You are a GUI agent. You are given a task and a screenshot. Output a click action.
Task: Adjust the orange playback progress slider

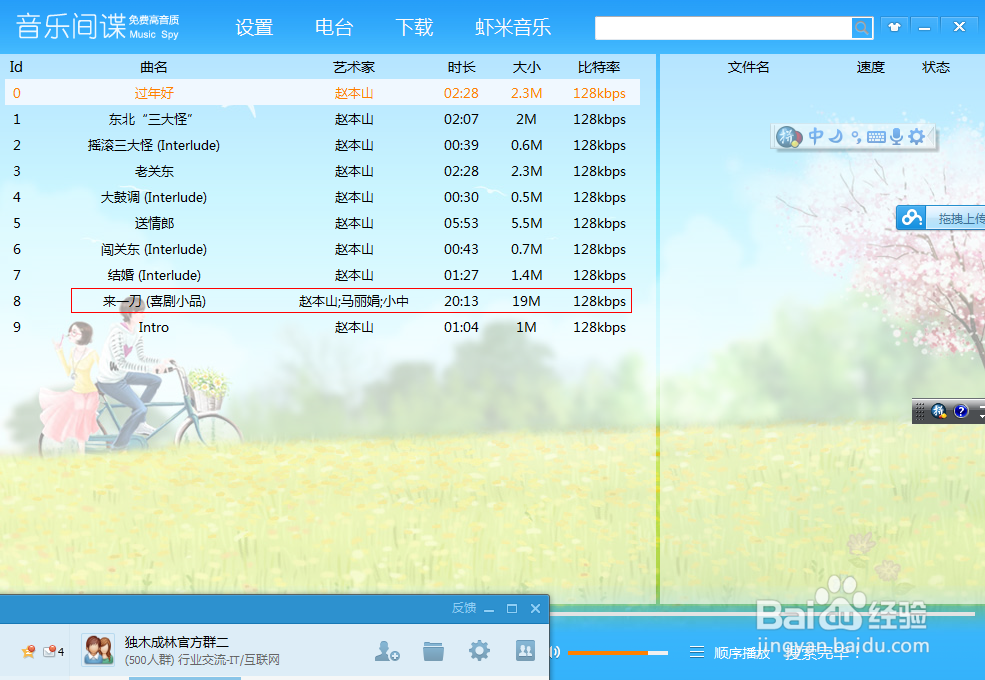tap(618, 652)
